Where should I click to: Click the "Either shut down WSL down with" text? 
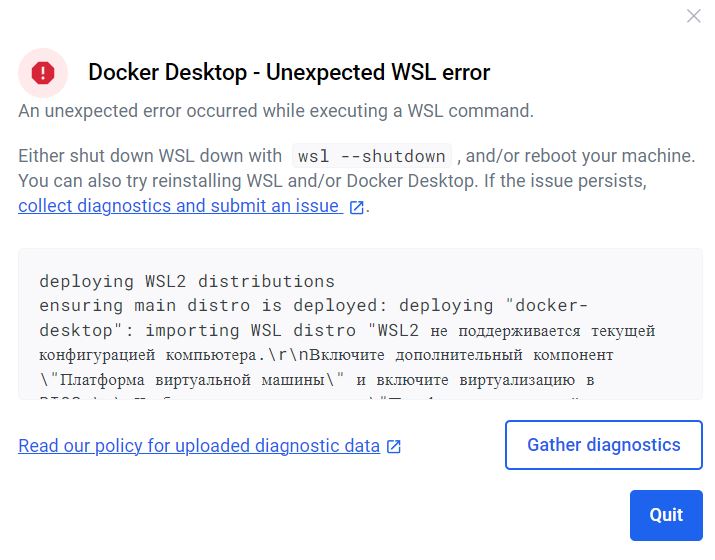coord(150,156)
